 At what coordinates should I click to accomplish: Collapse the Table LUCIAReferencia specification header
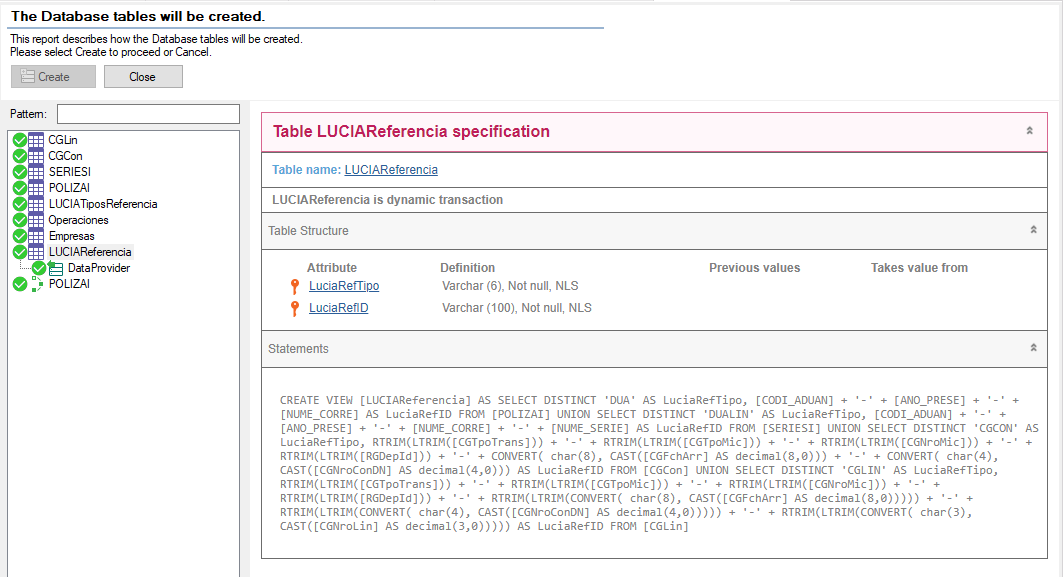pyautogui.click(x=1029, y=131)
